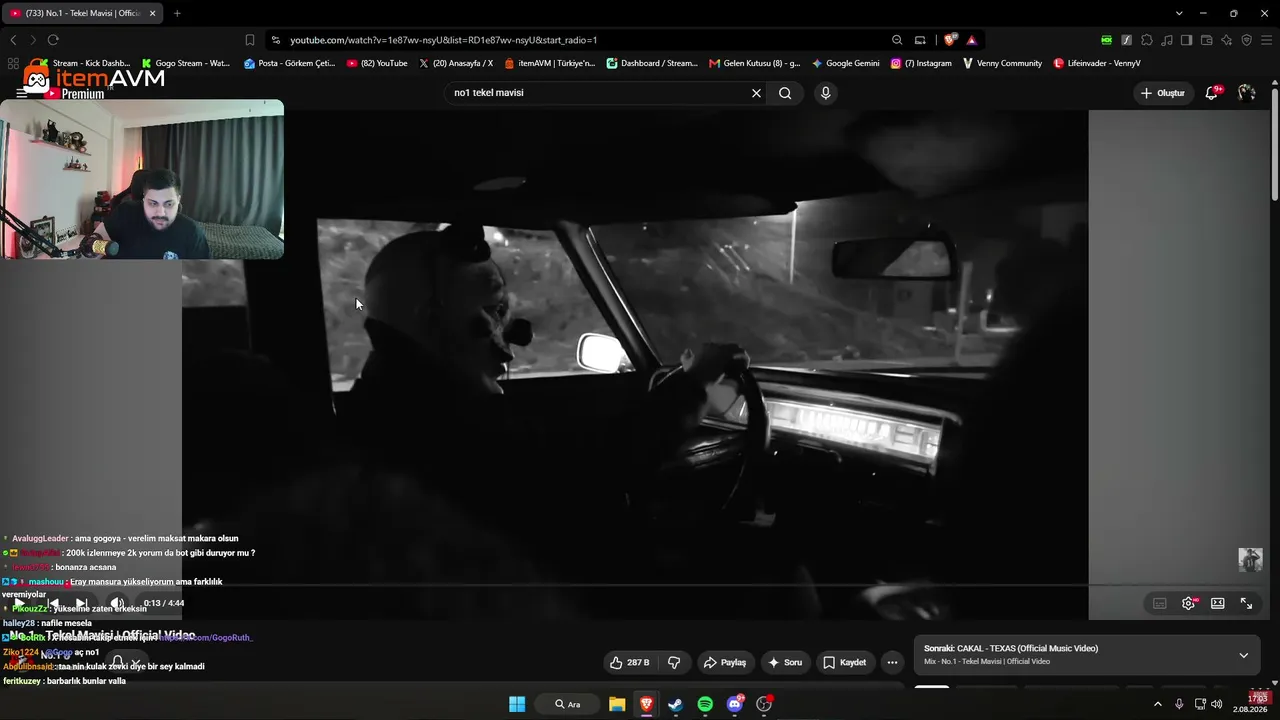
Task: Open the Instagram bookmark
Action: (921, 63)
